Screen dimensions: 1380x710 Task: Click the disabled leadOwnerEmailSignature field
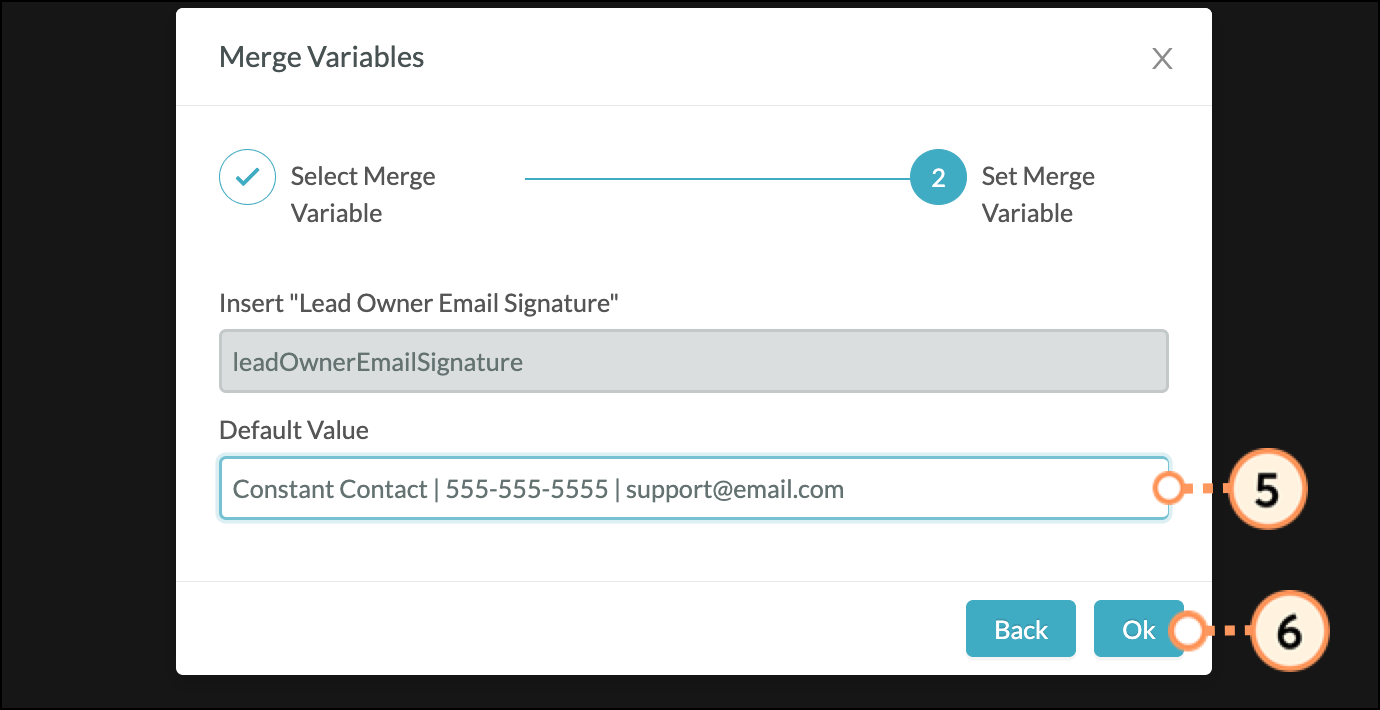point(693,361)
